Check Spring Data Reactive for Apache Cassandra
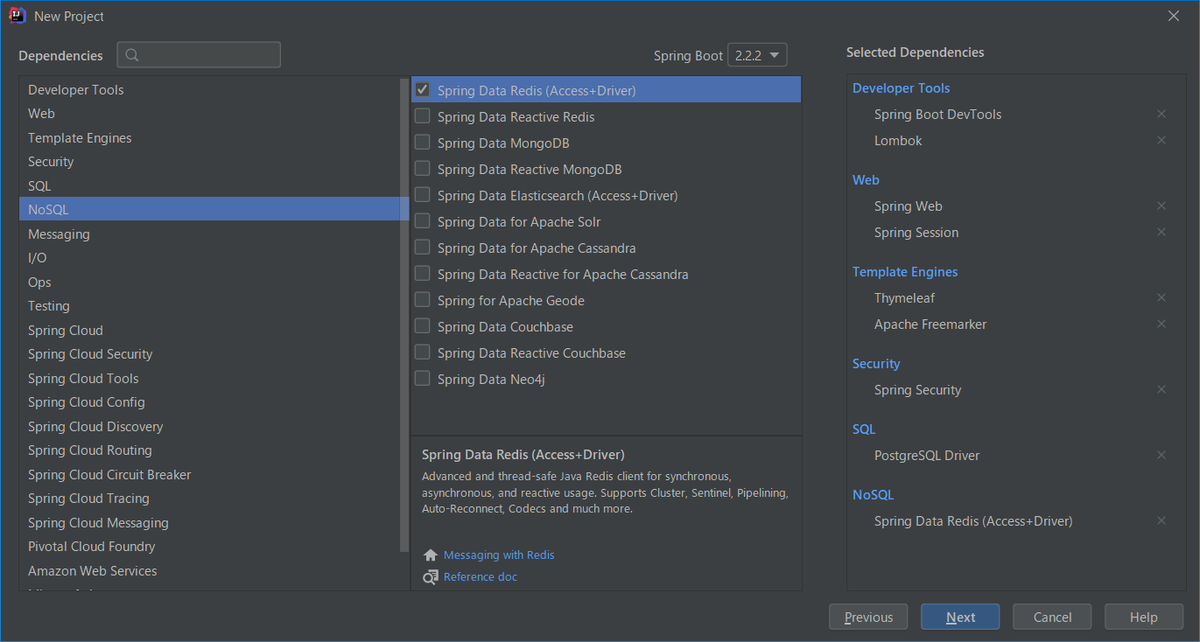The image size is (1200, 642). pos(422,273)
